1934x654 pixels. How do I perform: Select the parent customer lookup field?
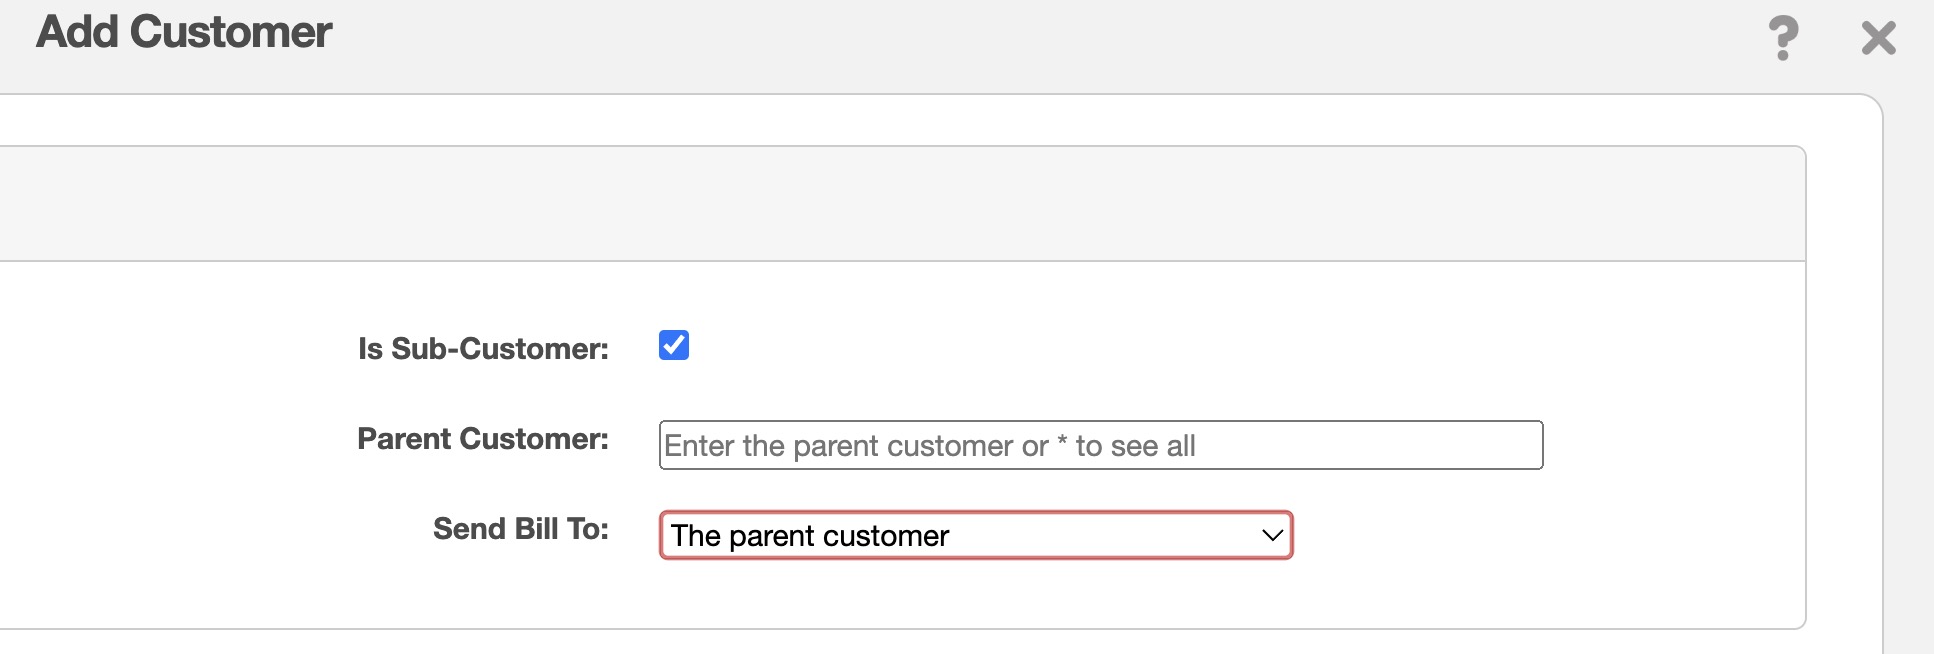pos(1100,445)
